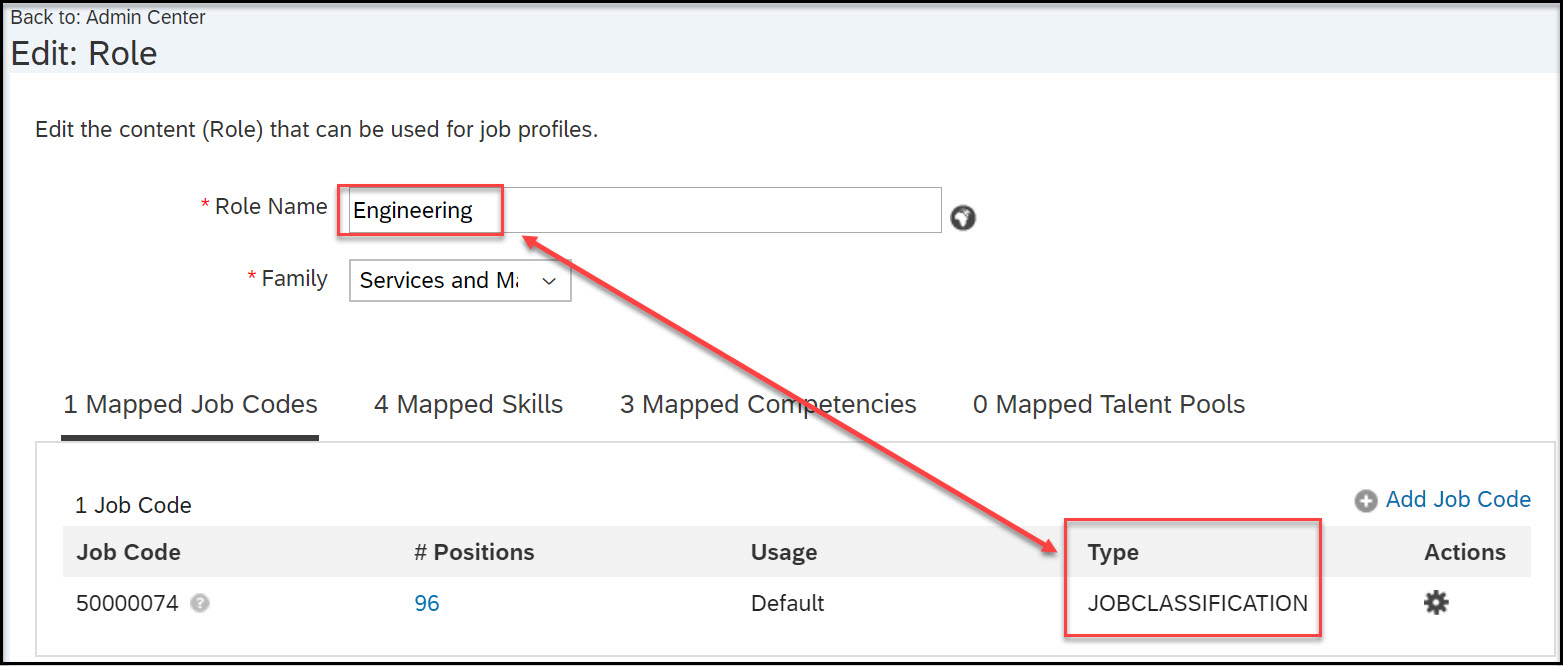Click into the Role Name input field
1563x666 pixels.
(x=645, y=210)
